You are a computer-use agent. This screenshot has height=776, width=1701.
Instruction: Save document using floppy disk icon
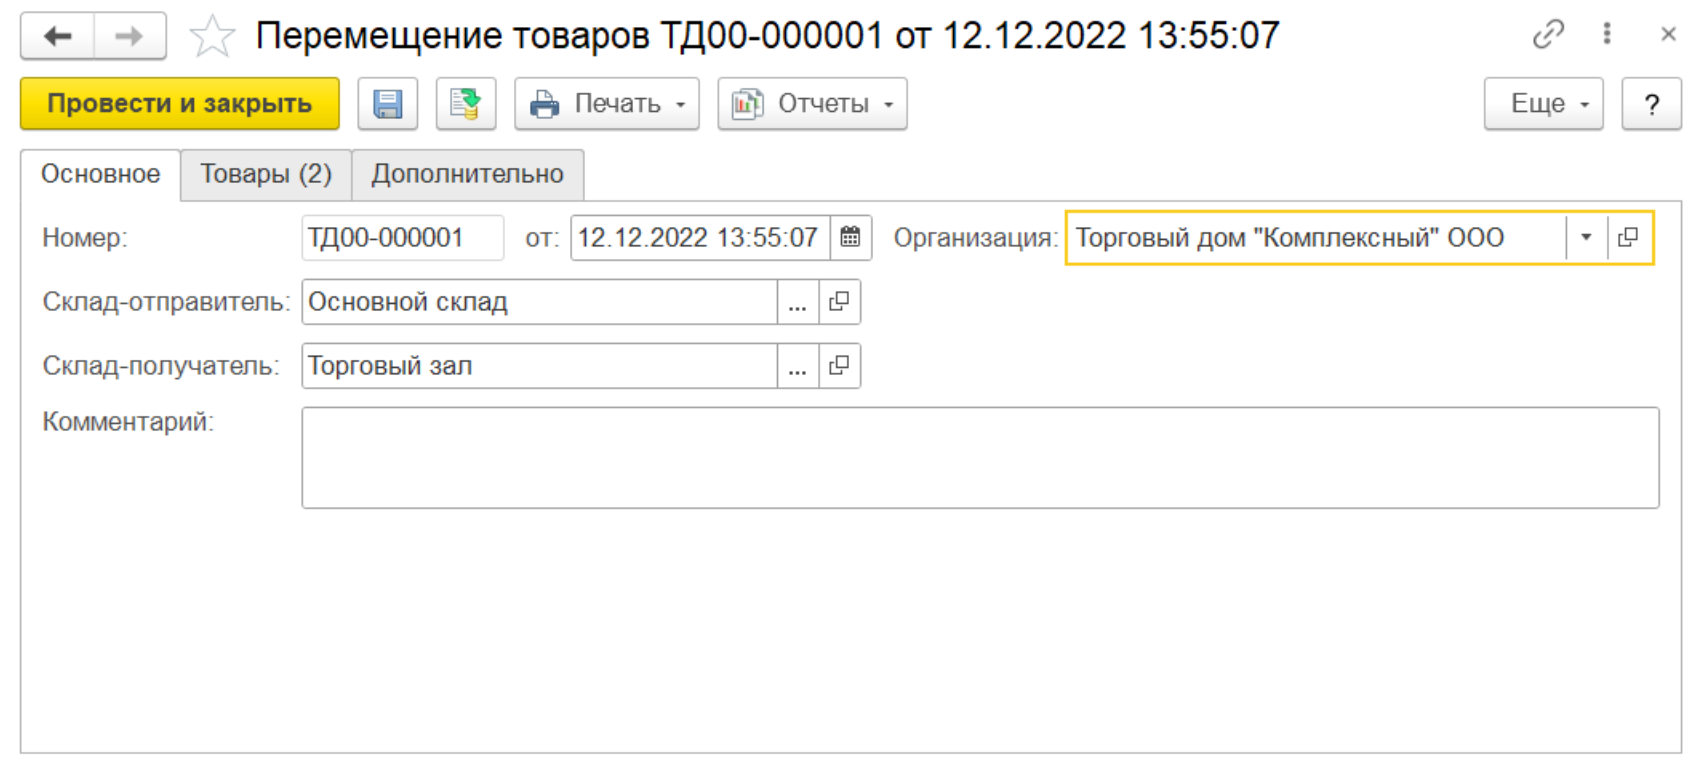(388, 104)
